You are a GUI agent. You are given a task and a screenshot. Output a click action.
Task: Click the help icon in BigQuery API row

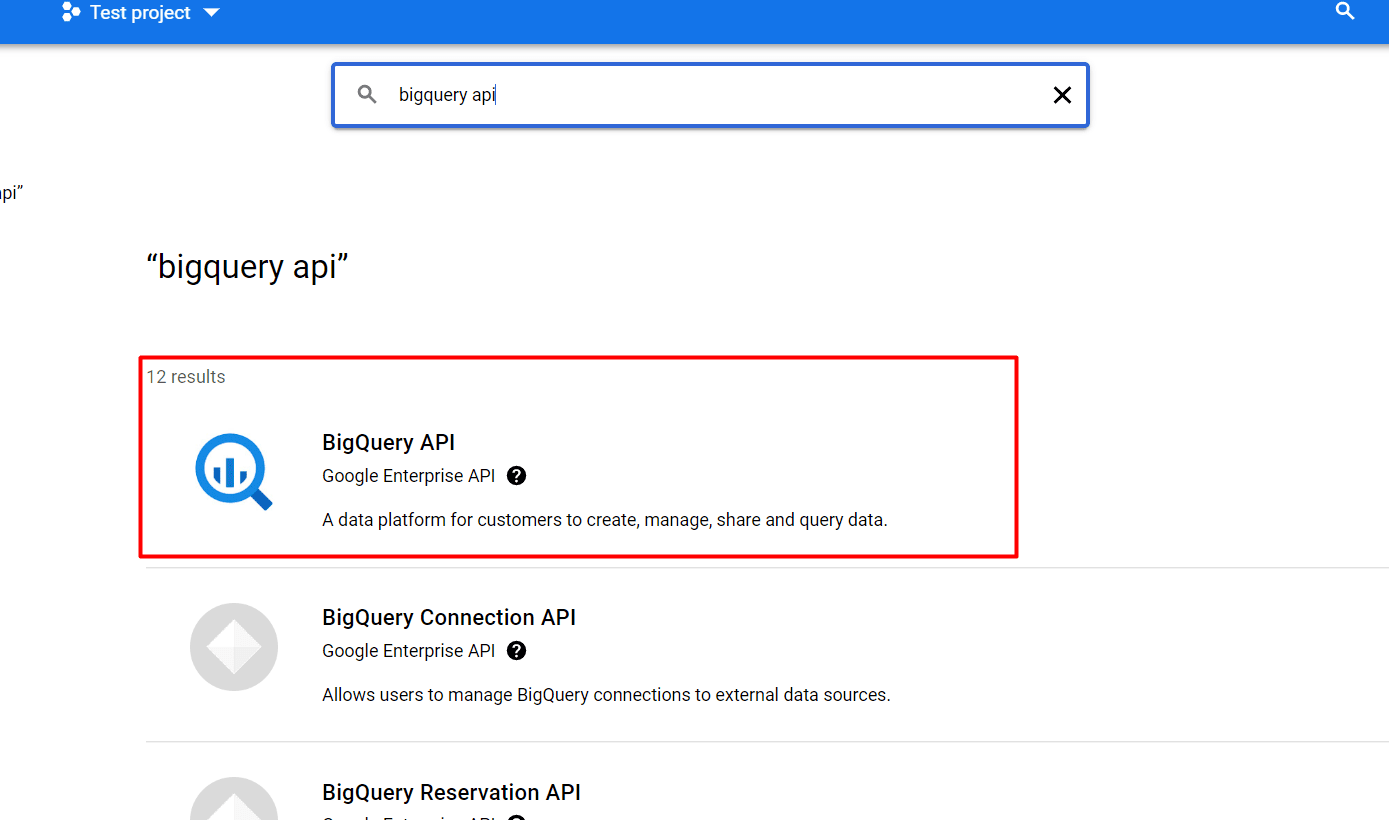pos(516,476)
